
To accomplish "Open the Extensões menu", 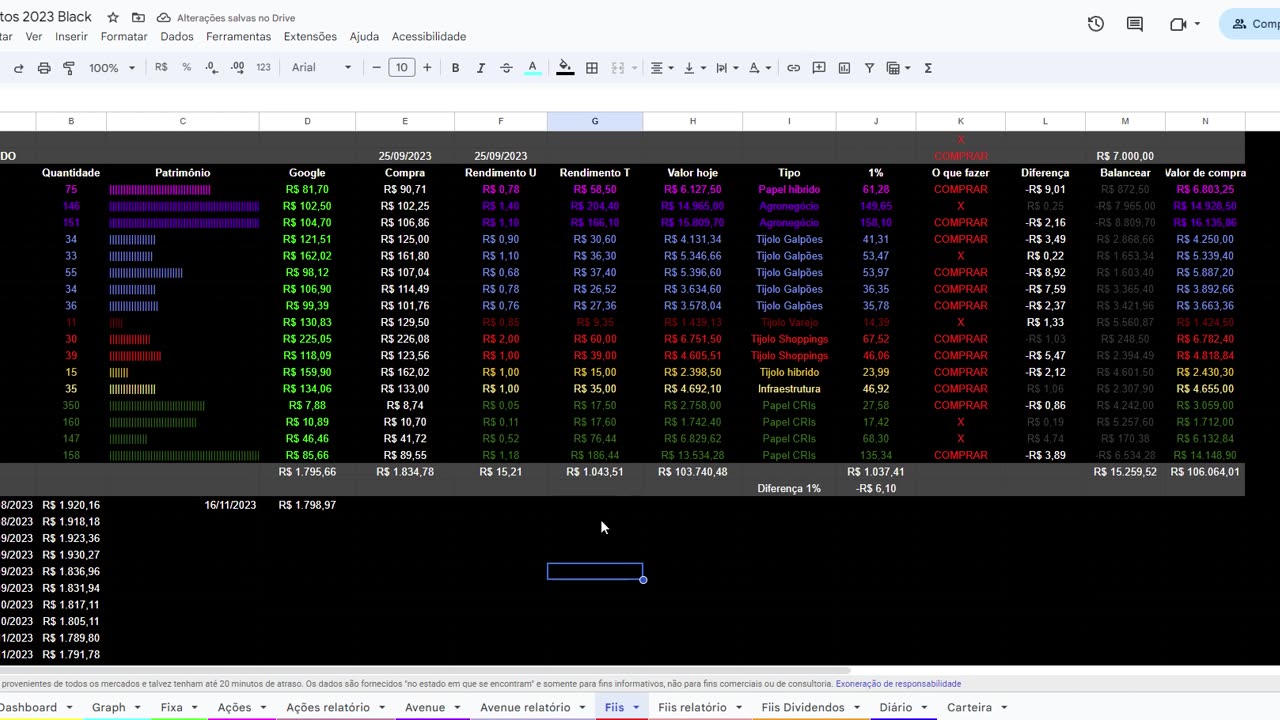I will coord(311,36).
